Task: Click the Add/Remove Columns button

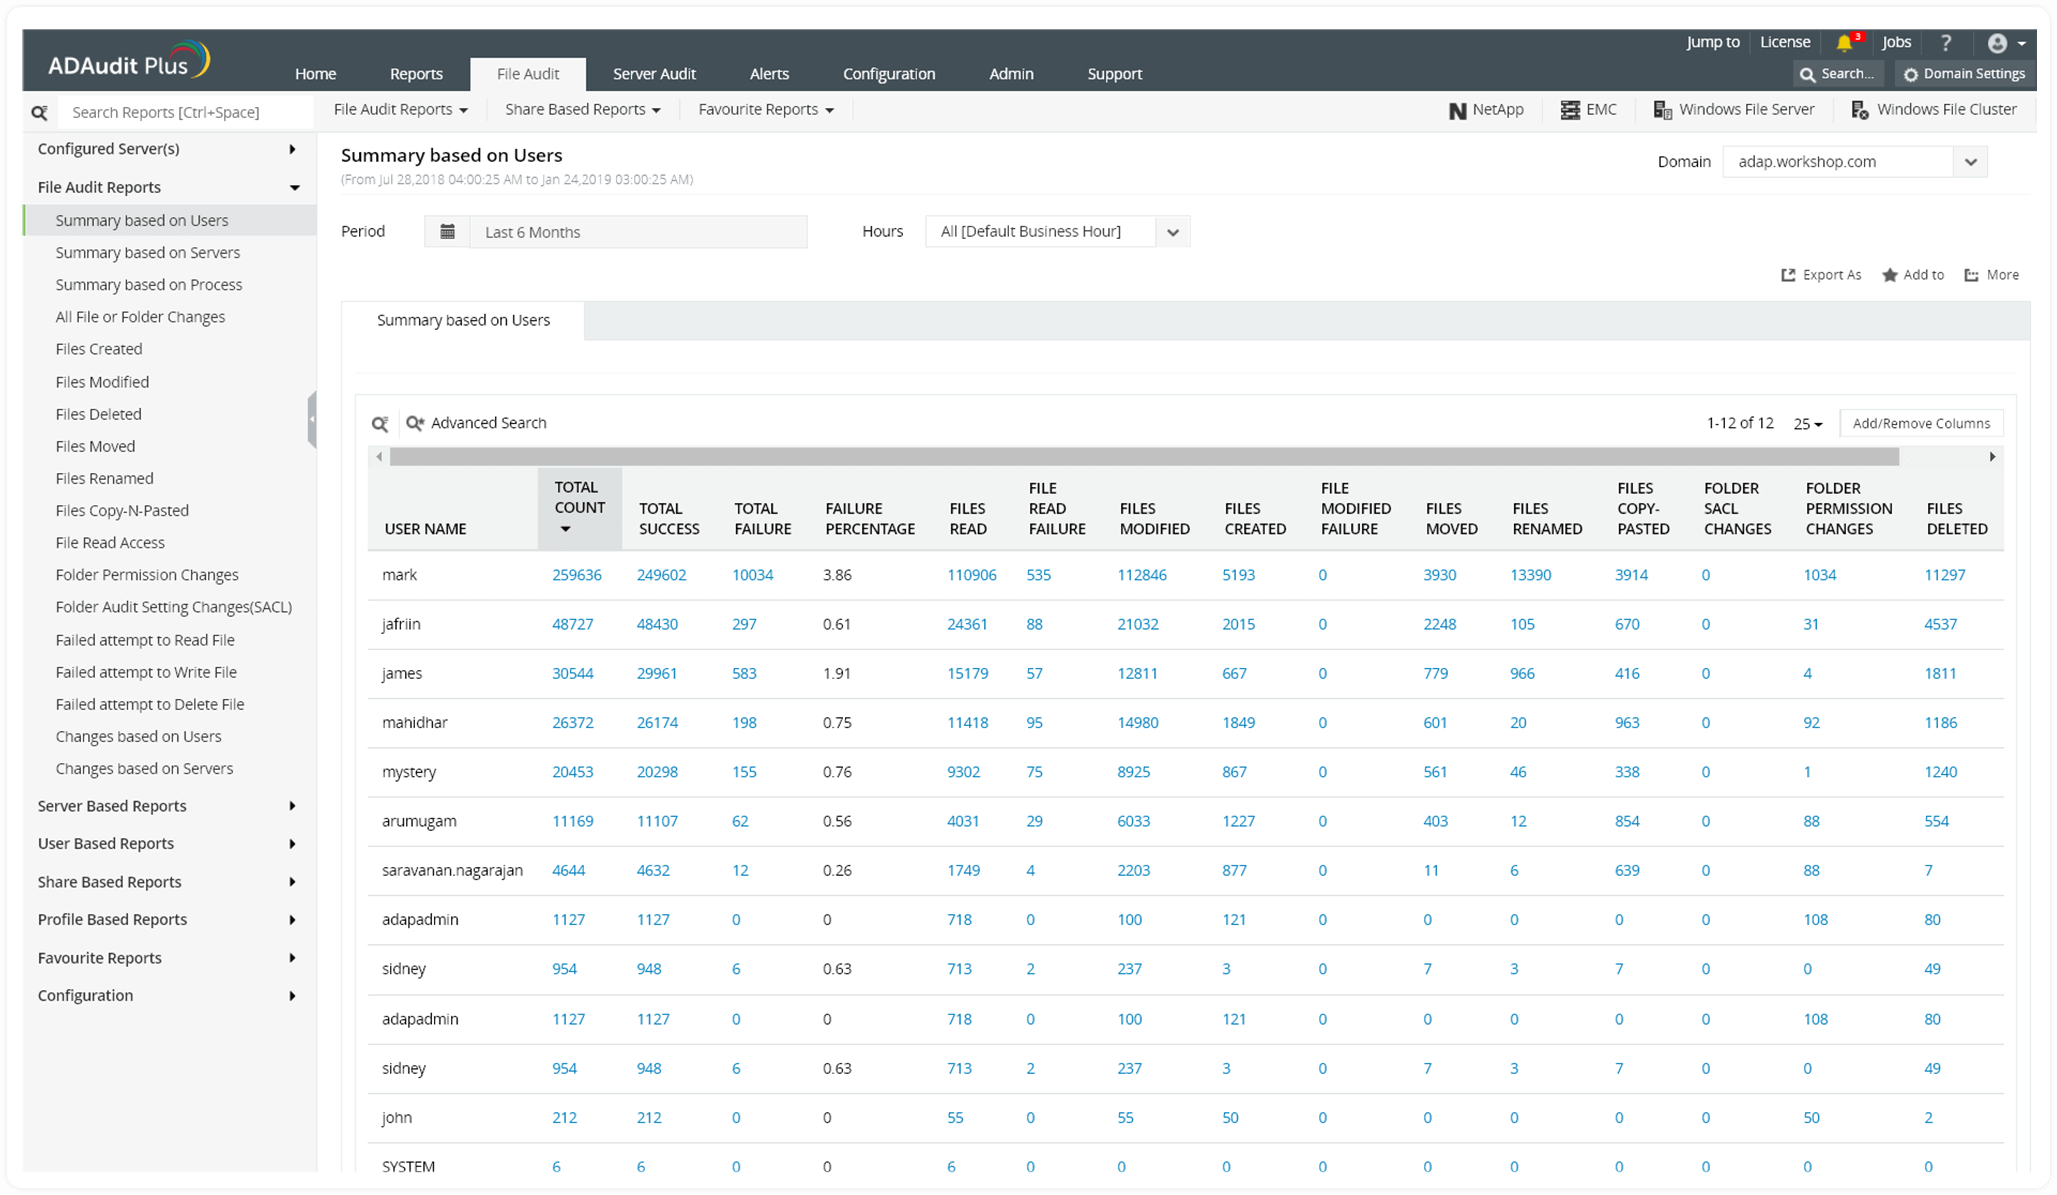Action: click(1920, 424)
